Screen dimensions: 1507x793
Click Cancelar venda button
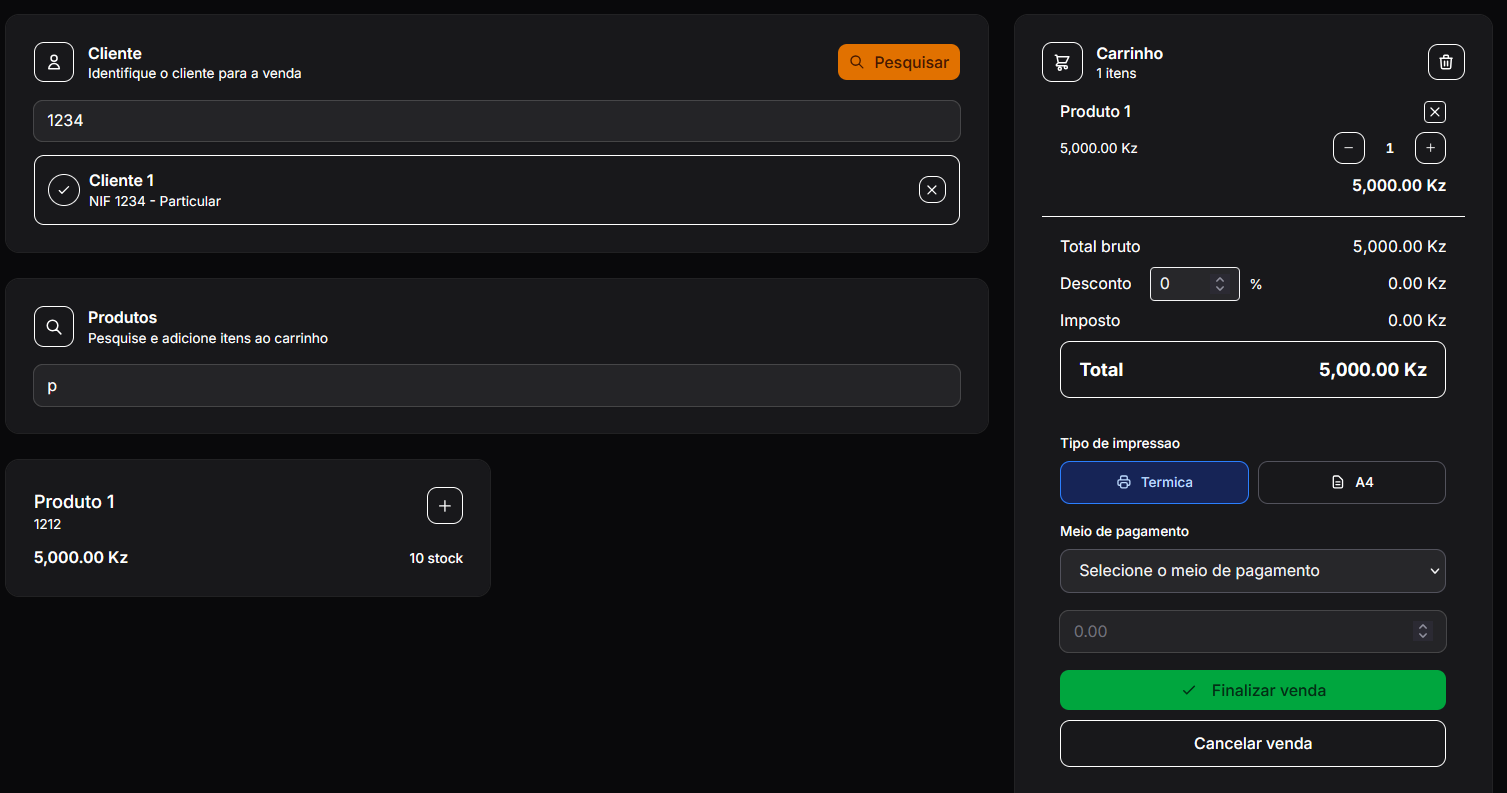tap(1252, 743)
